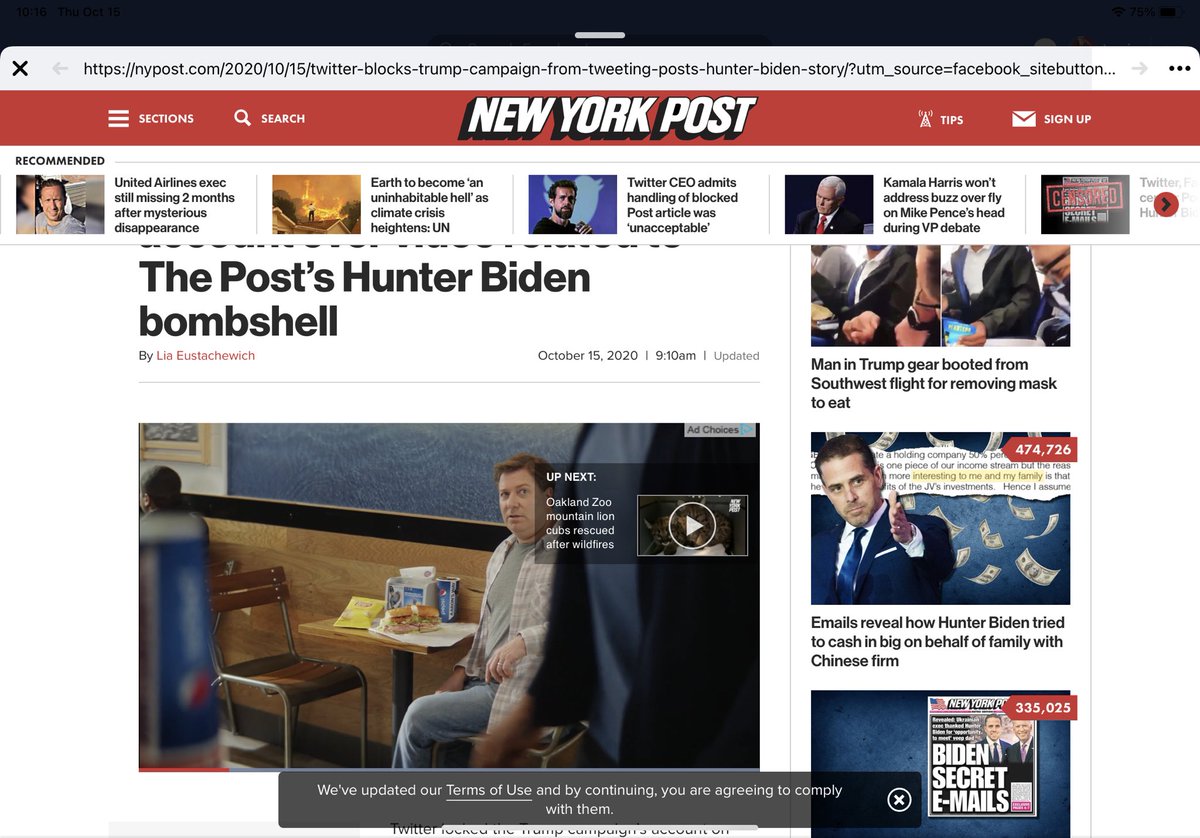The height and width of the screenshot is (838, 1200).
Task: Tap the browser forward arrow
Action: point(1139,69)
